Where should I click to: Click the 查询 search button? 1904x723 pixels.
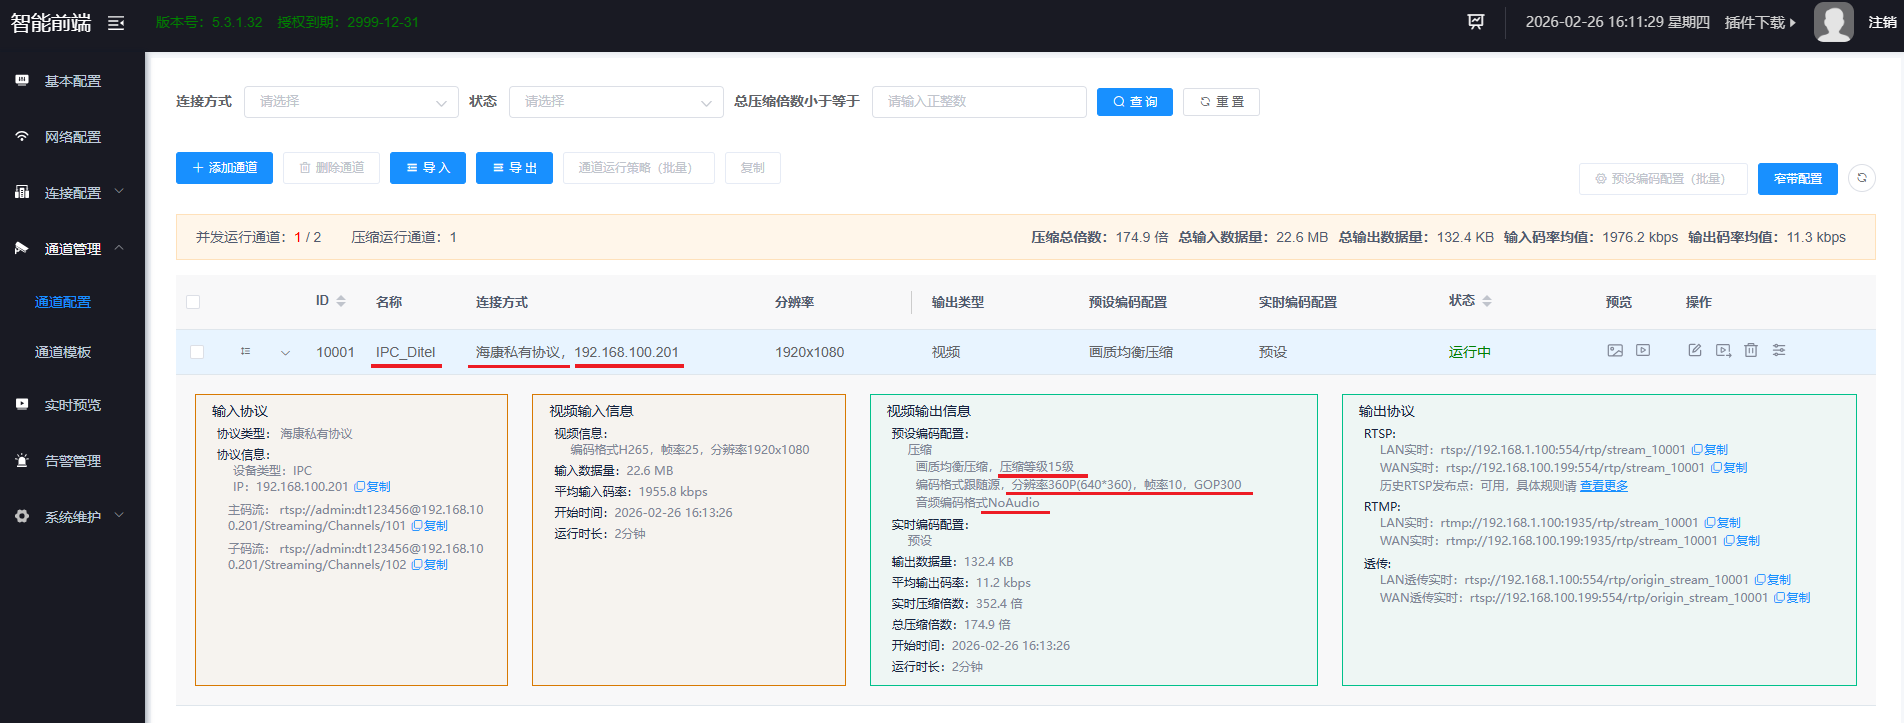(1135, 102)
